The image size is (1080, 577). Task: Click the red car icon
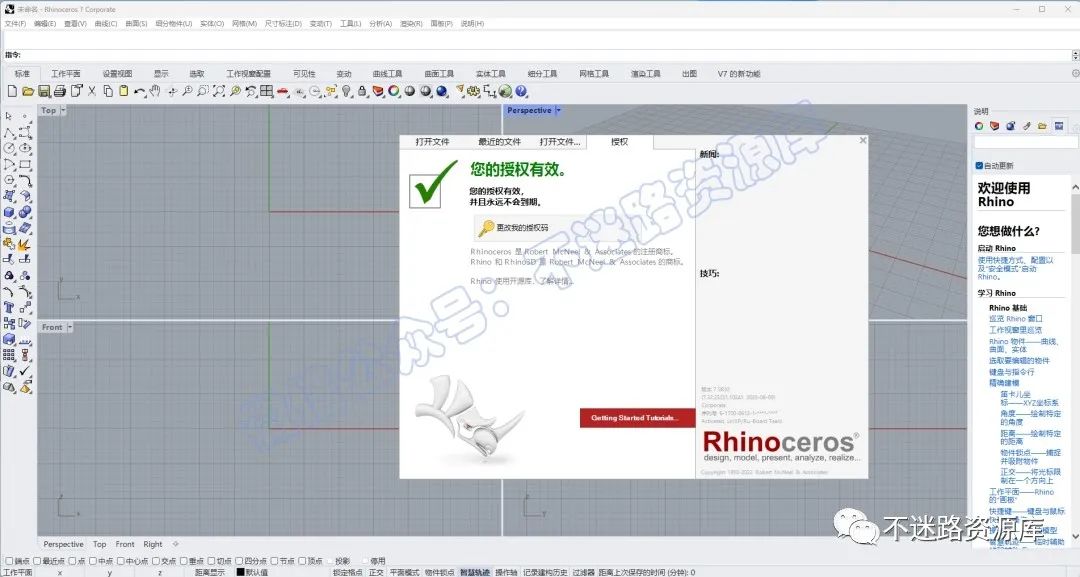pyautogui.click(x=282, y=91)
